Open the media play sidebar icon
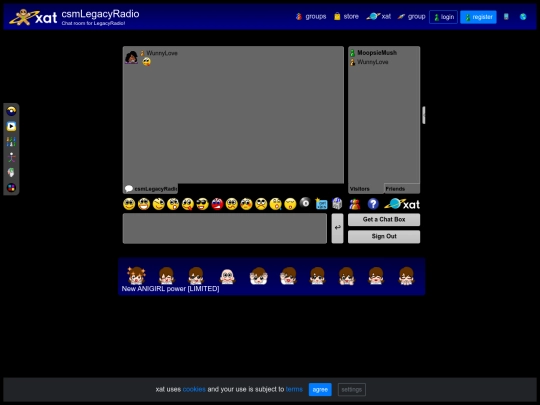The image size is (540, 405). (x=11, y=126)
